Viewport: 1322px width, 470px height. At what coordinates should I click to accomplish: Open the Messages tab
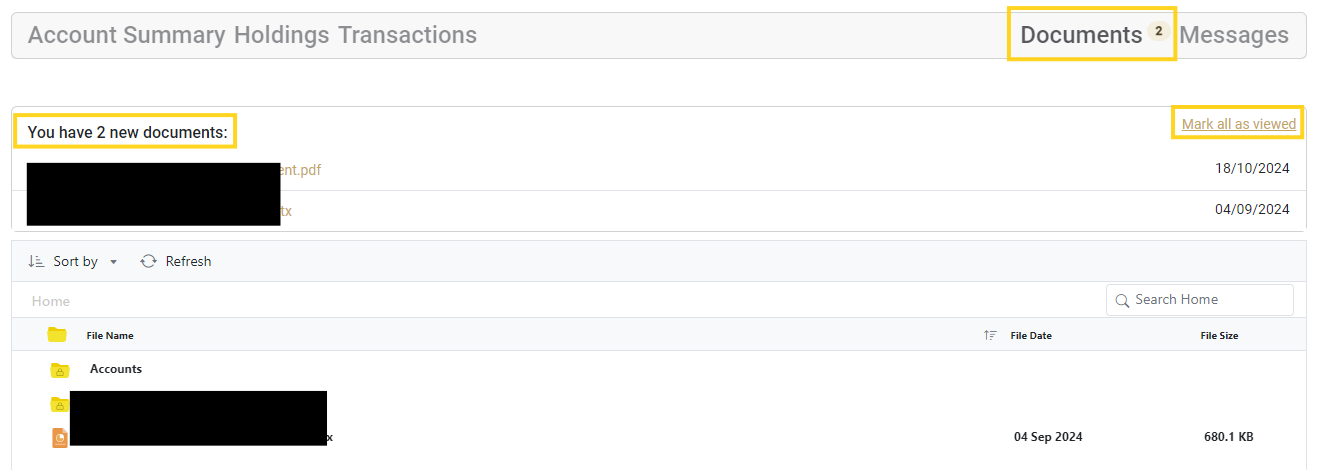pos(1234,35)
